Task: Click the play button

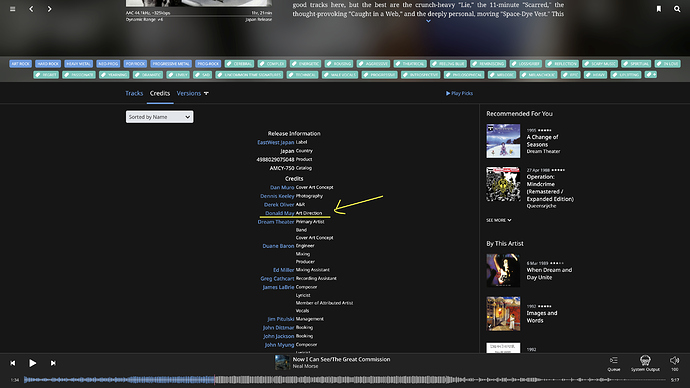Action: point(33,363)
